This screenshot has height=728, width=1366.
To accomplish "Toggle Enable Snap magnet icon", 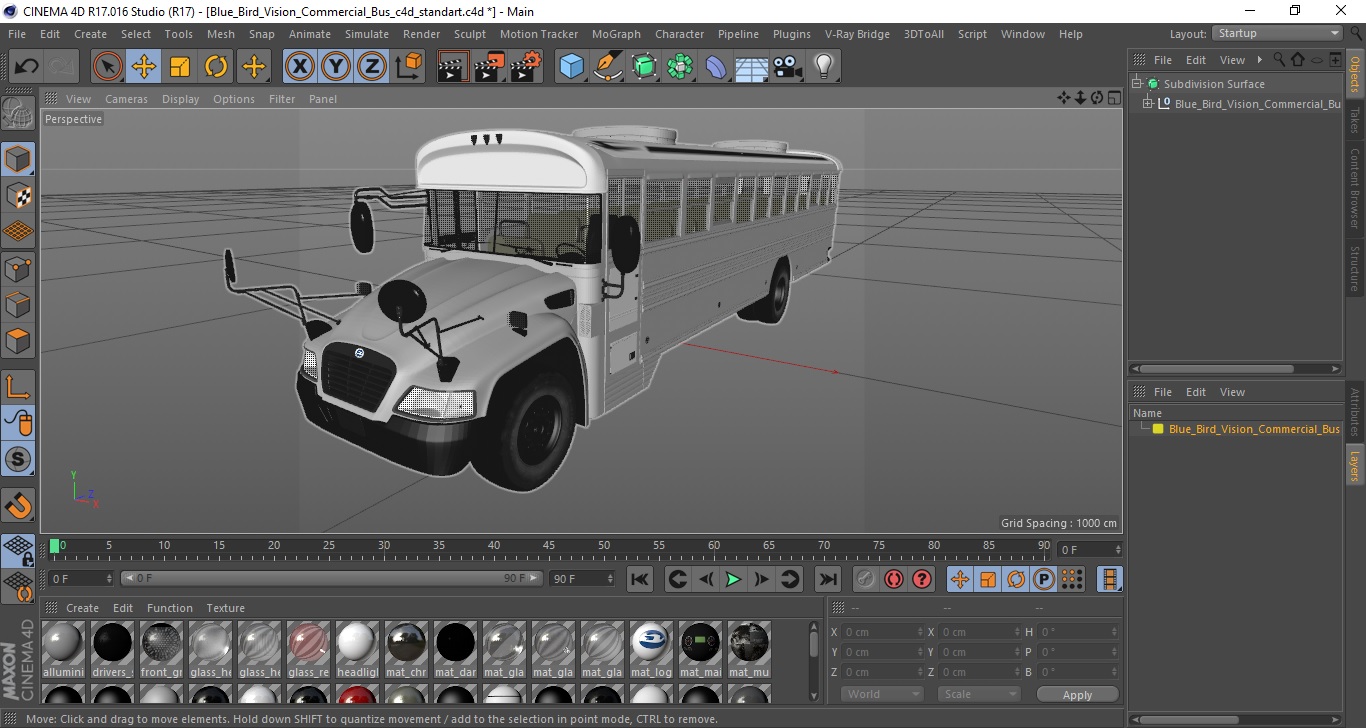I will [18, 505].
